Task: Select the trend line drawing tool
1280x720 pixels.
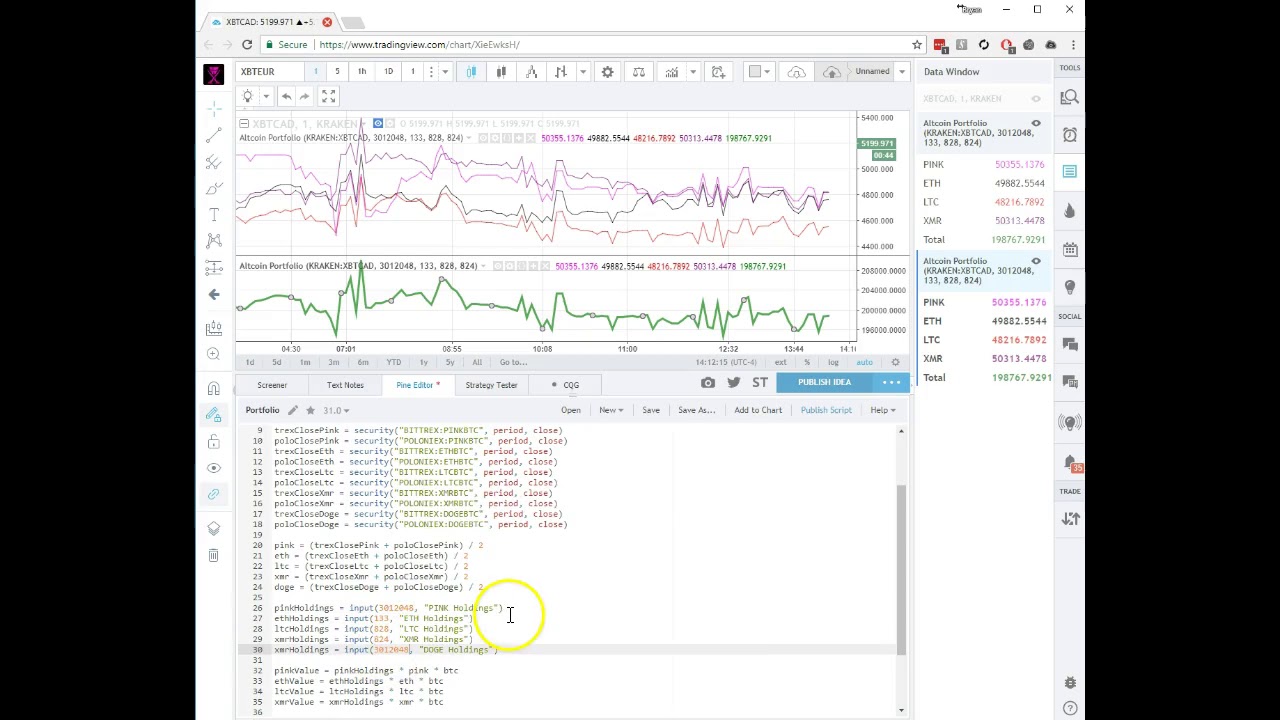Action: pos(214,135)
